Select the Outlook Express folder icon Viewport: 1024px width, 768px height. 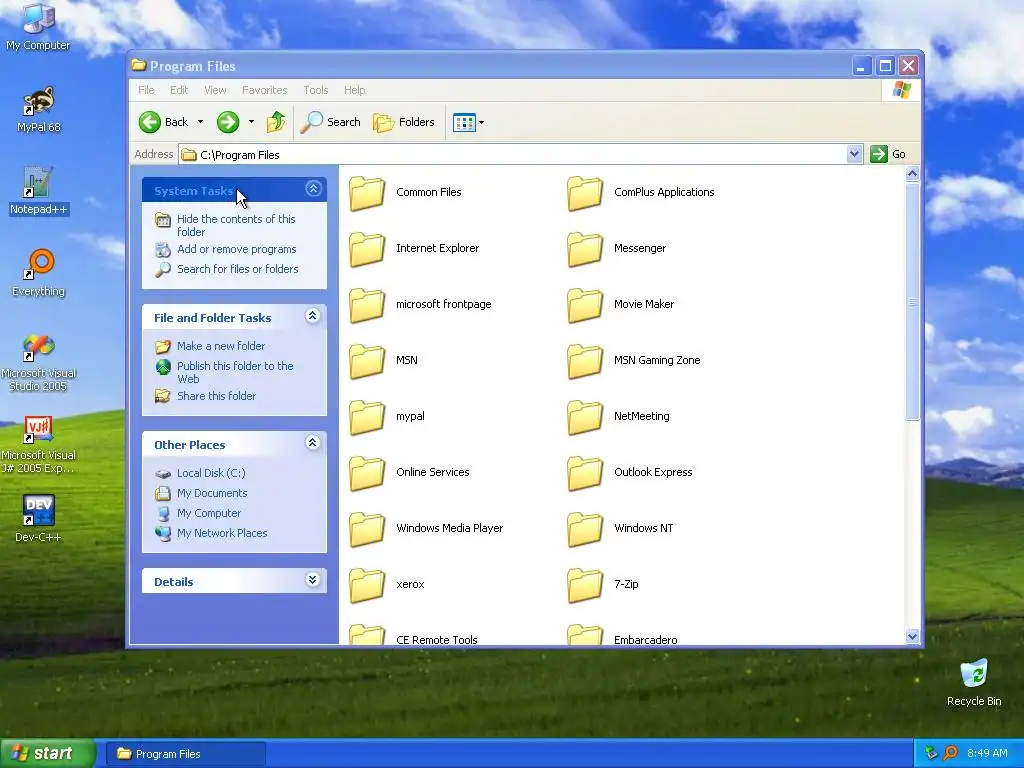(584, 473)
